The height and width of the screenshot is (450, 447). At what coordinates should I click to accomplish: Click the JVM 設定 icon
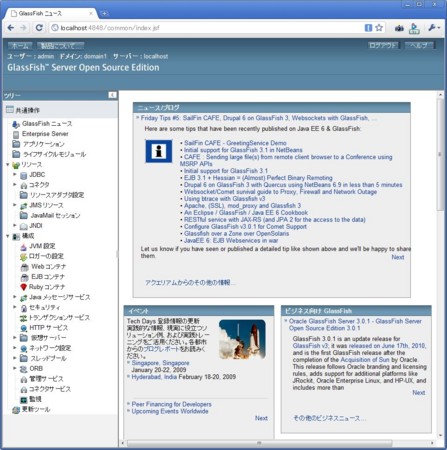[x=23, y=247]
